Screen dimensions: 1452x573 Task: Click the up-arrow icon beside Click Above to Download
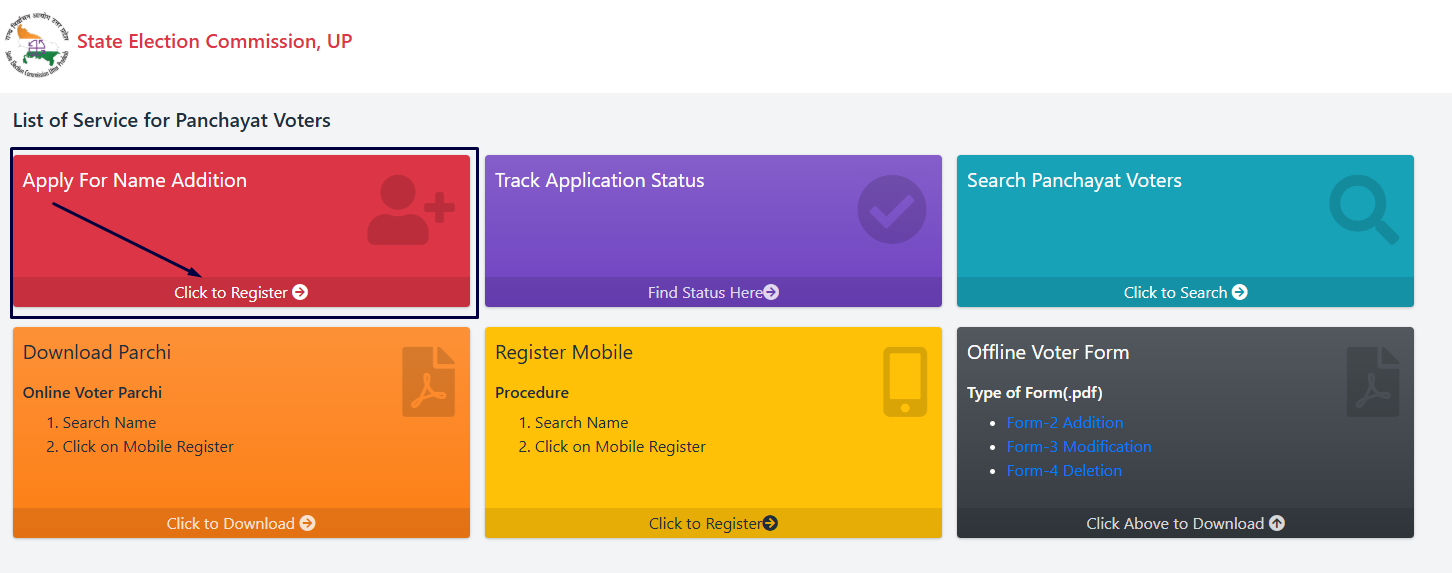[1277, 523]
